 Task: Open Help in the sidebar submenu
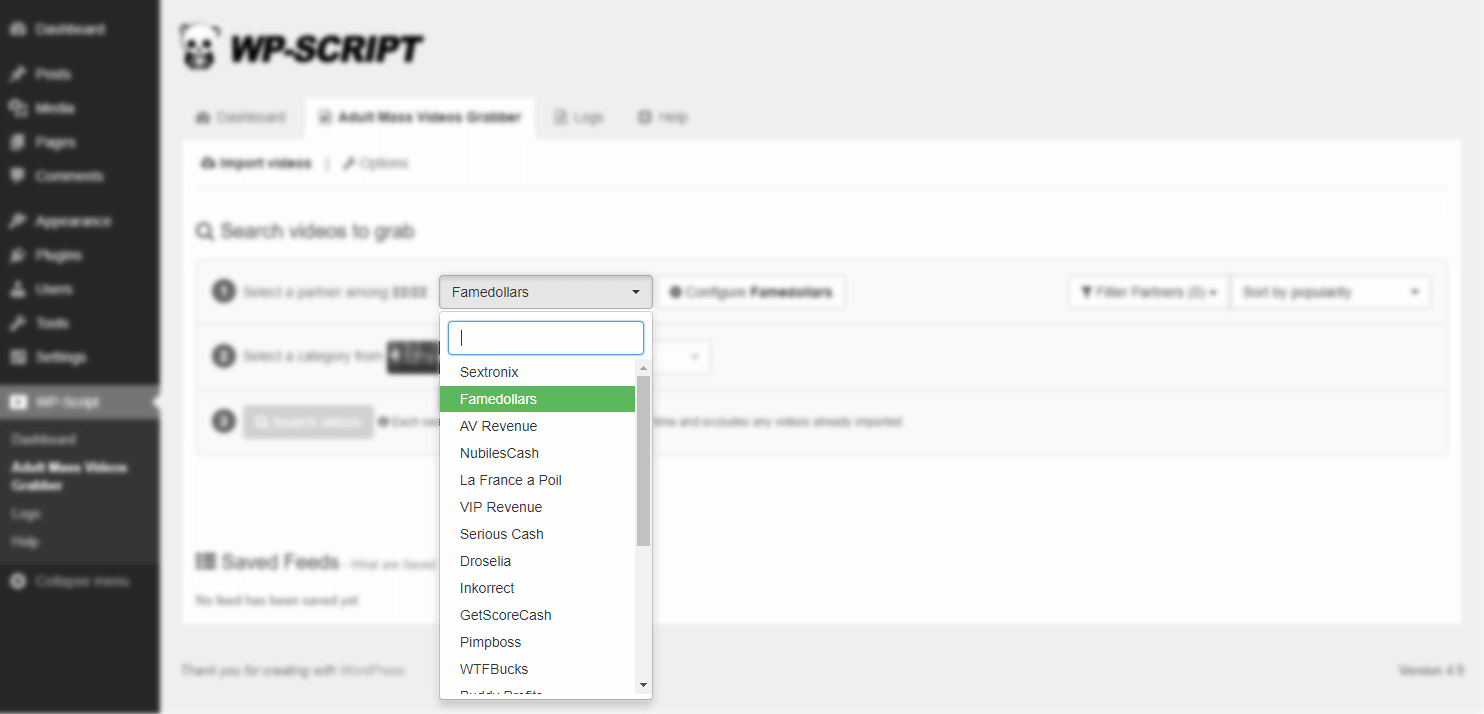[25, 541]
